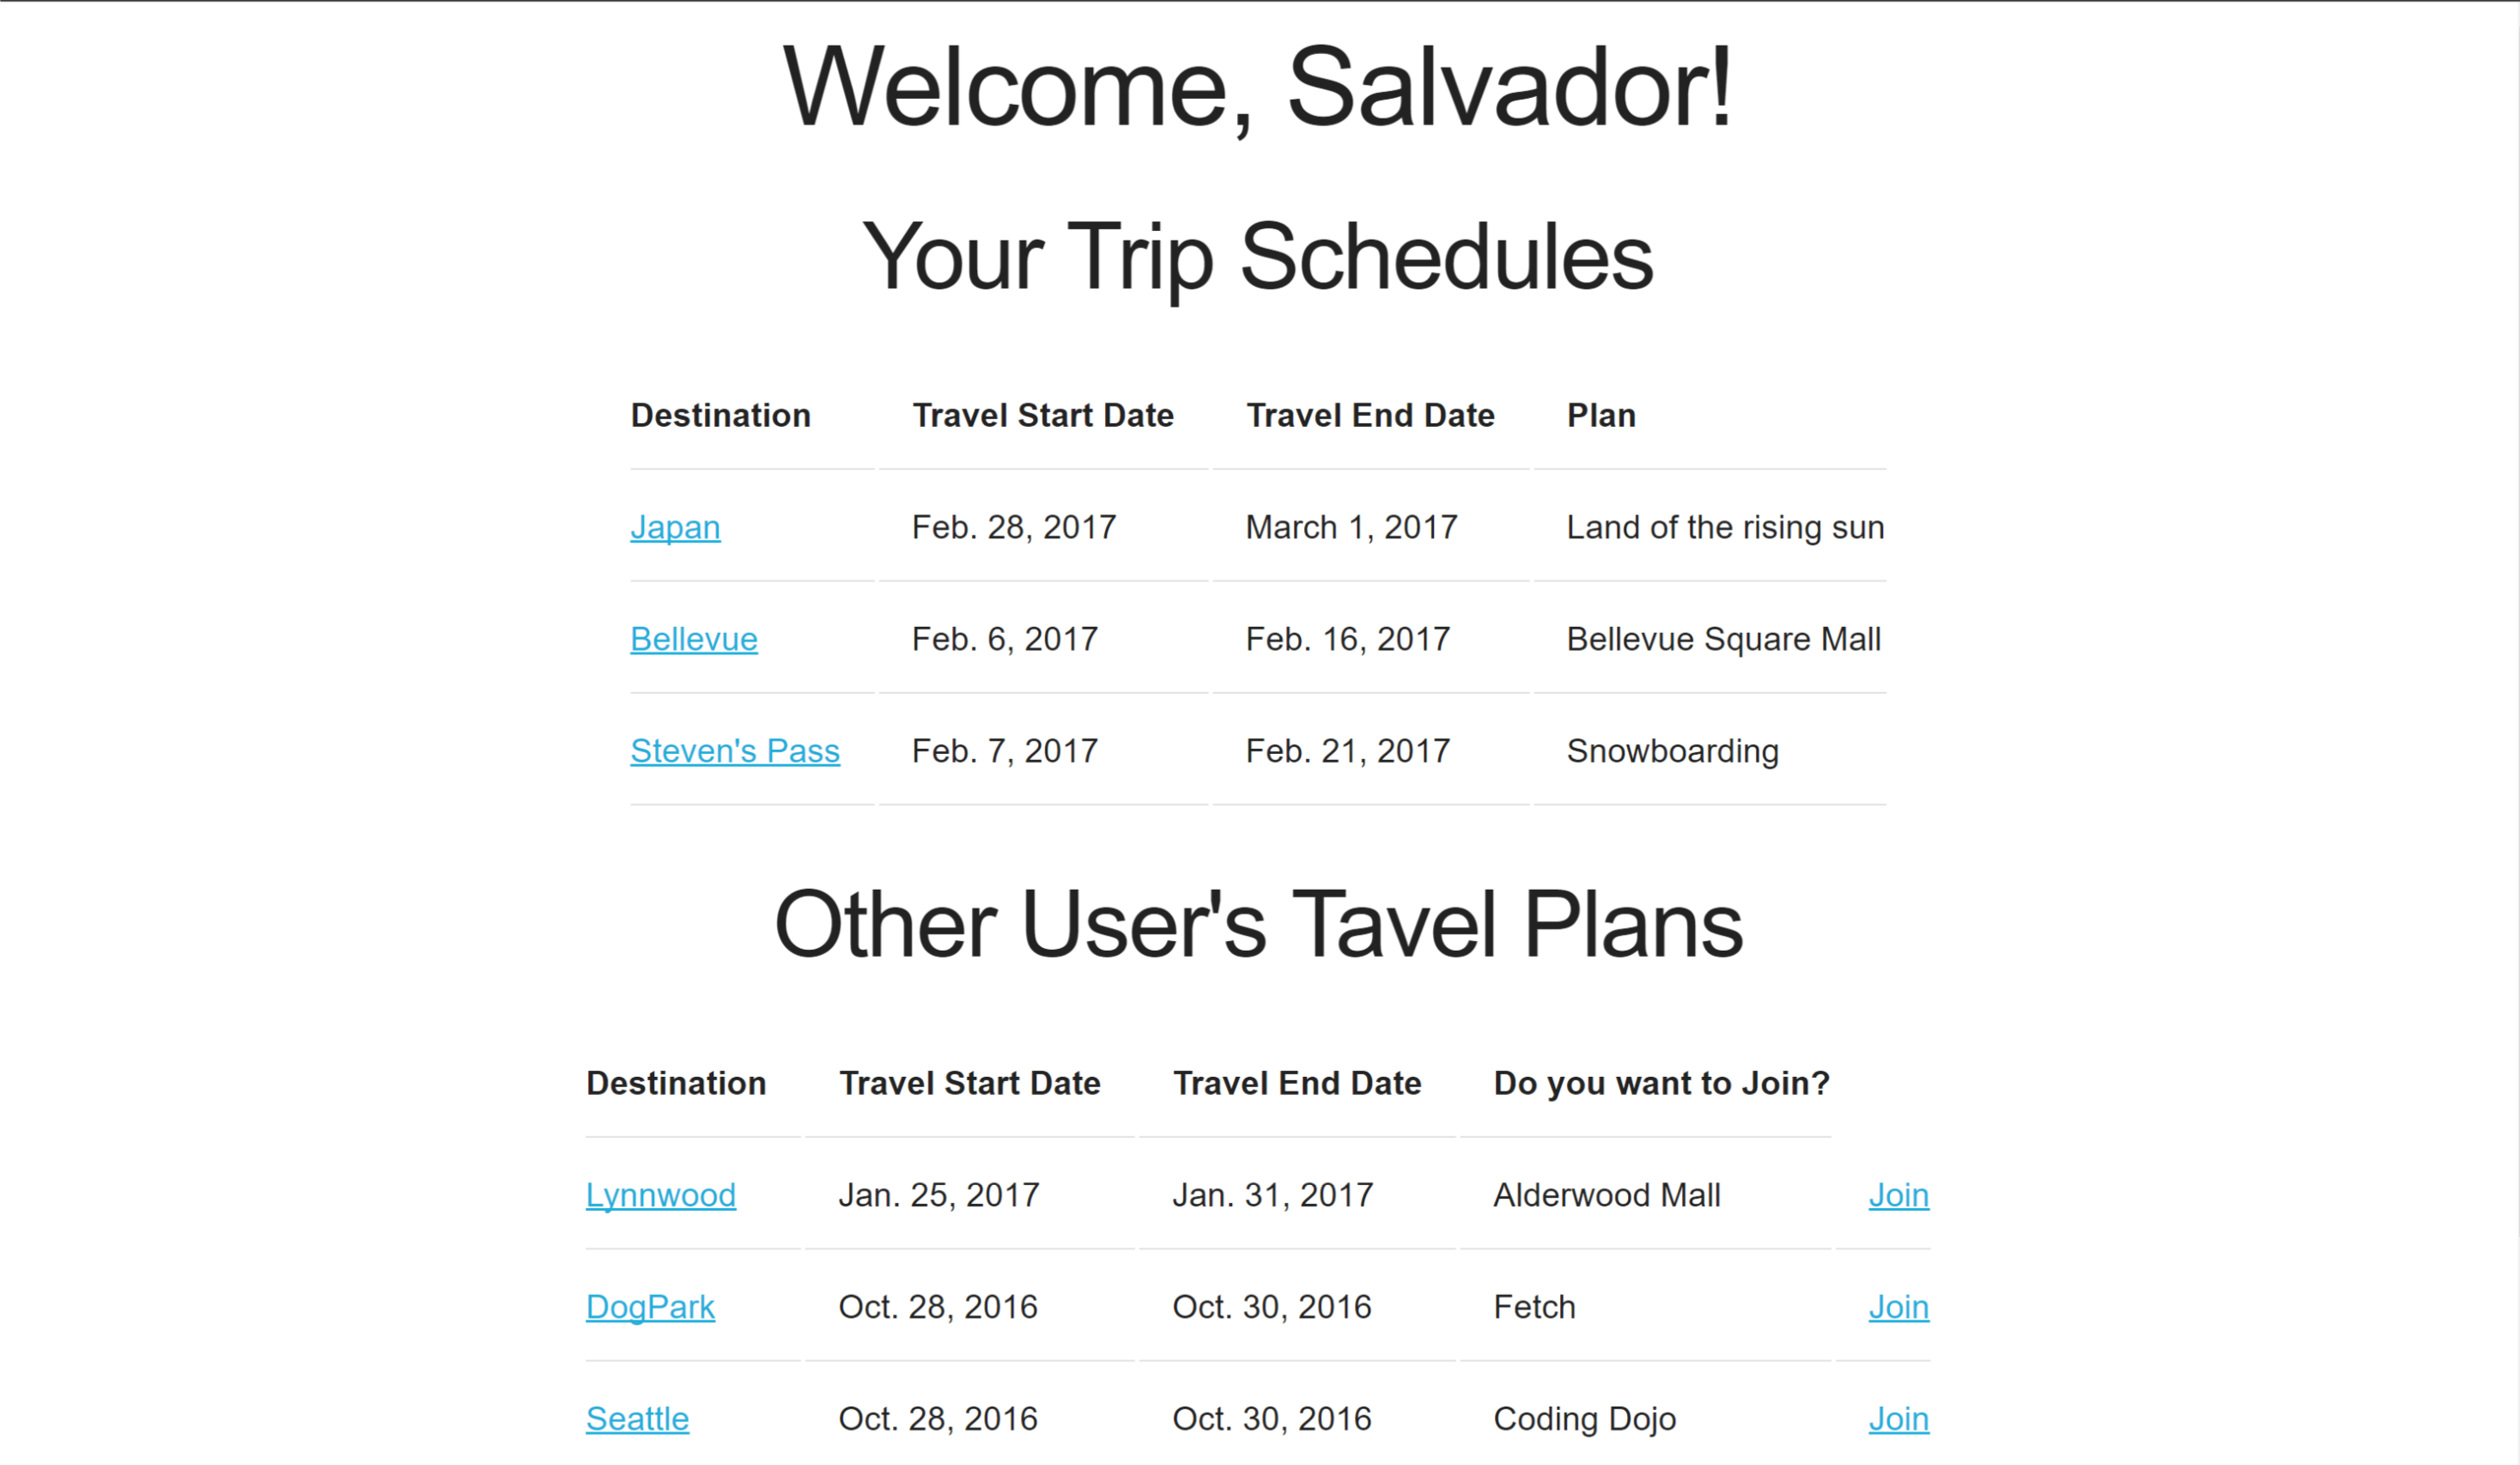Join the DogPark Fetch trip
Viewport: 2520px width, 1465px height.
[1898, 1307]
